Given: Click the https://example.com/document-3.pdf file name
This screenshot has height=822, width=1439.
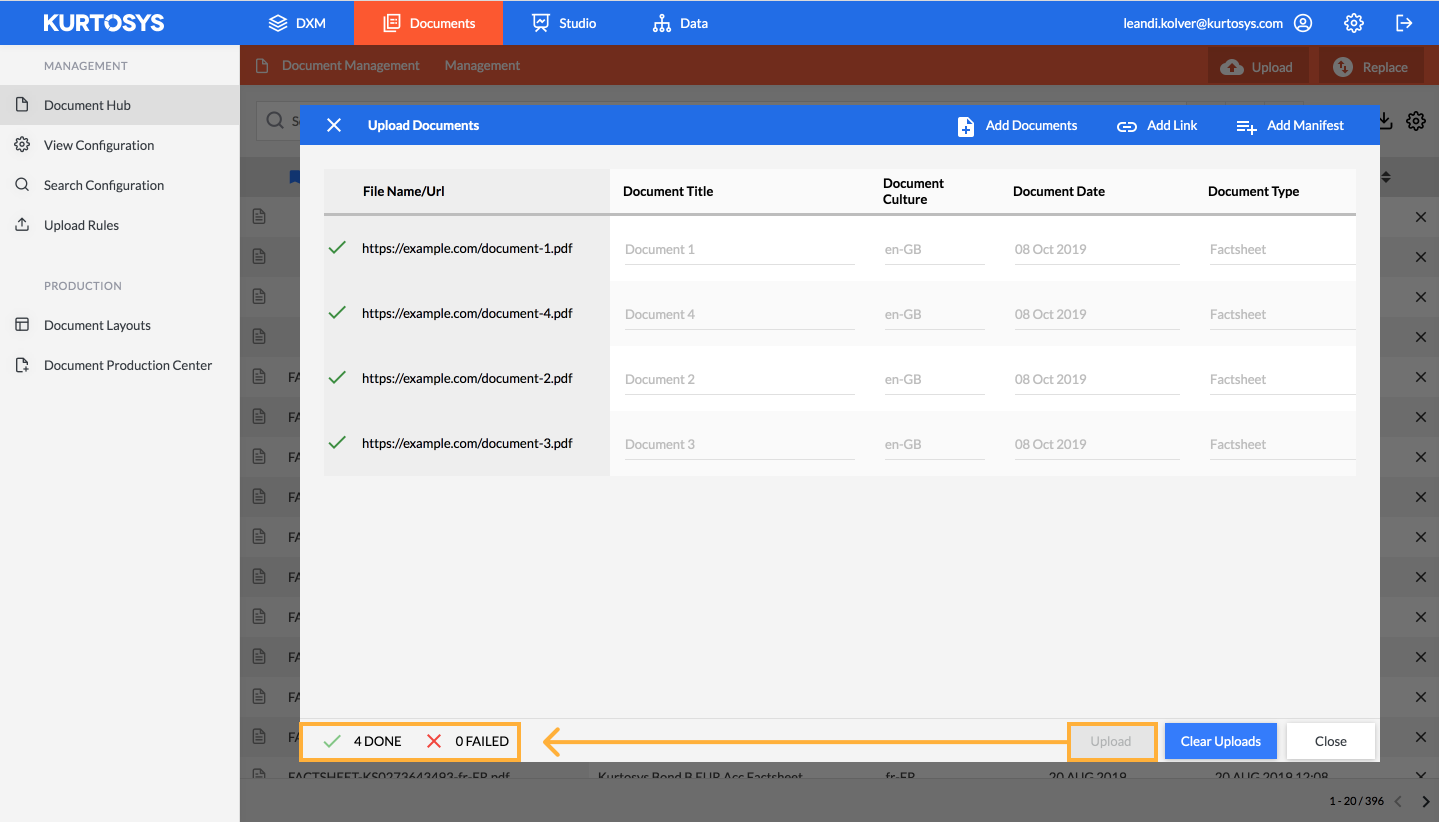Looking at the screenshot, I should pyautogui.click(x=467, y=443).
